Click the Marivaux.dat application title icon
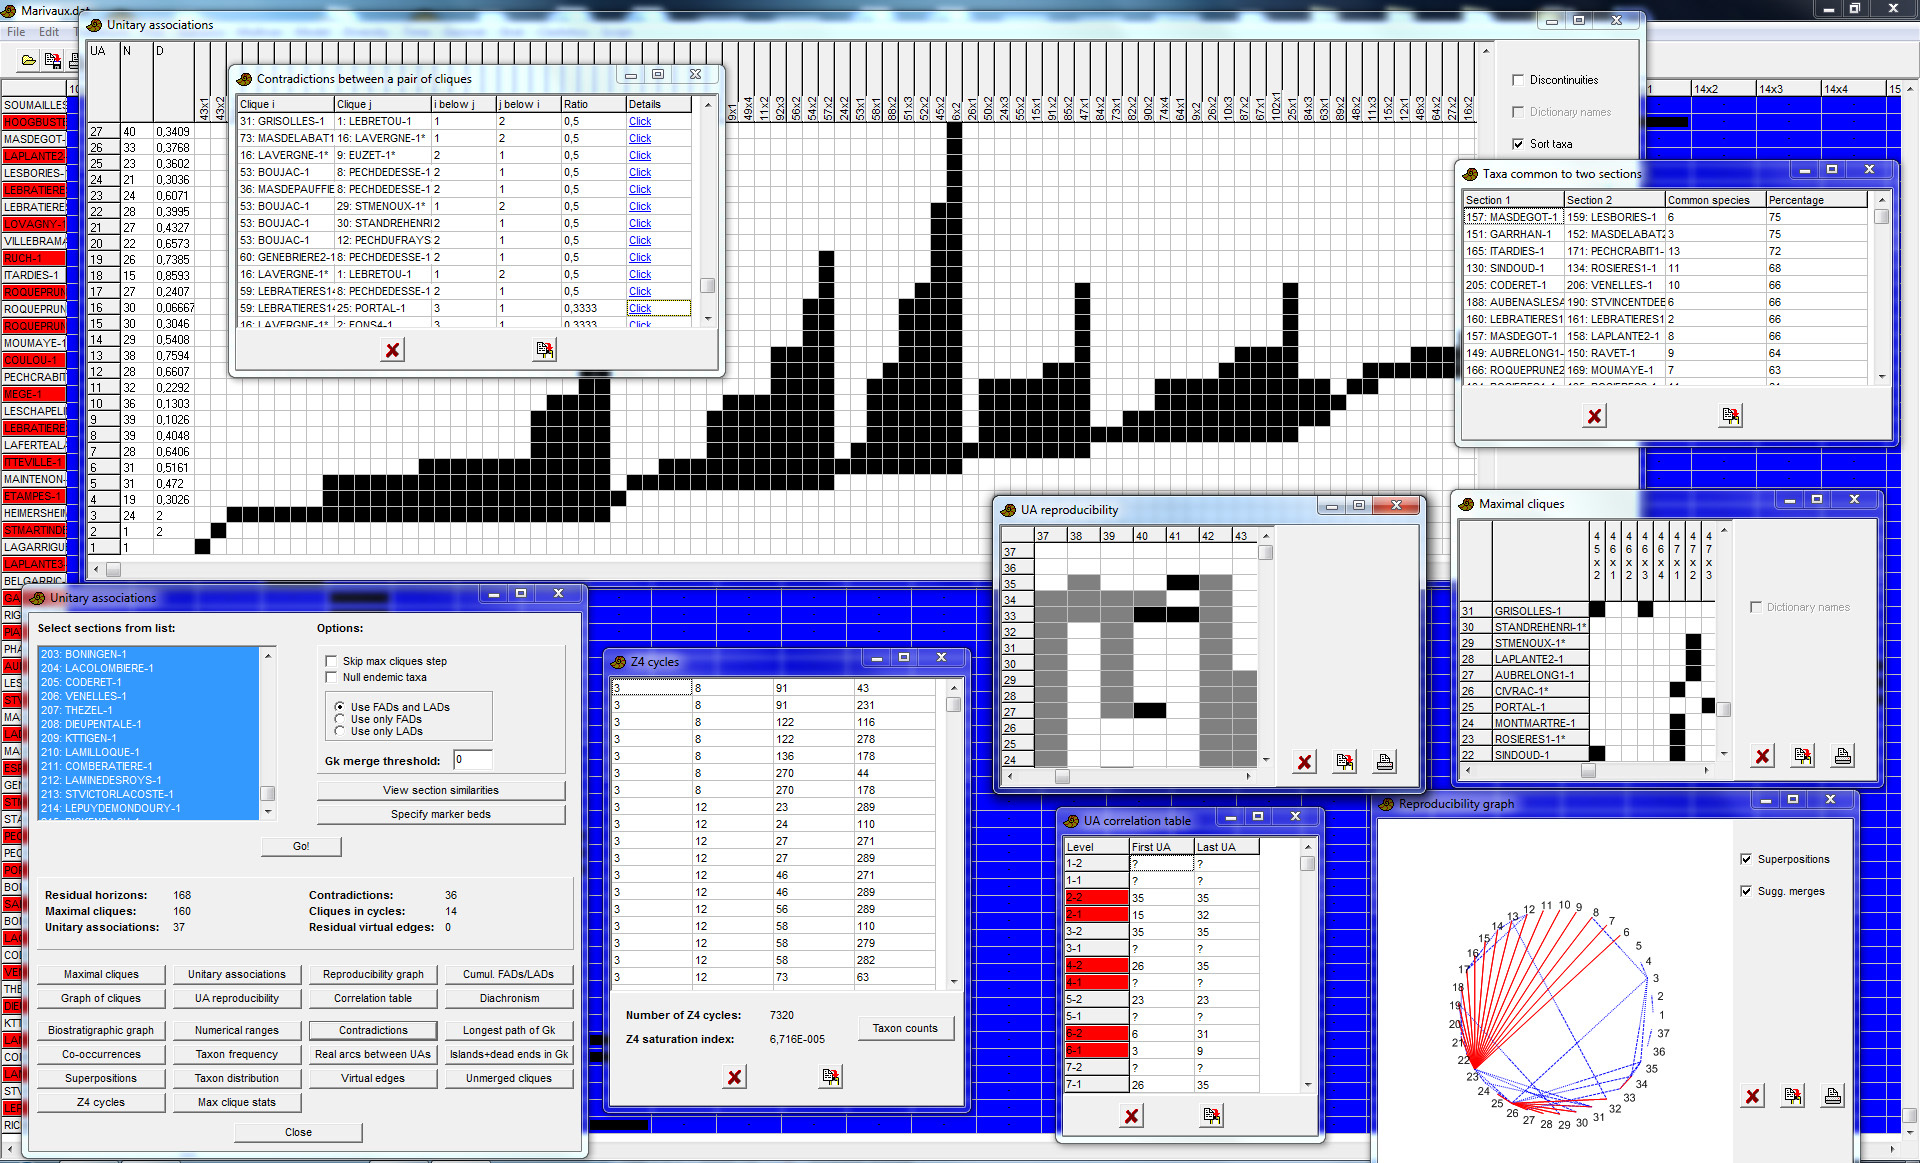This screenshot has height=1163, width=1920. (9, 10)
